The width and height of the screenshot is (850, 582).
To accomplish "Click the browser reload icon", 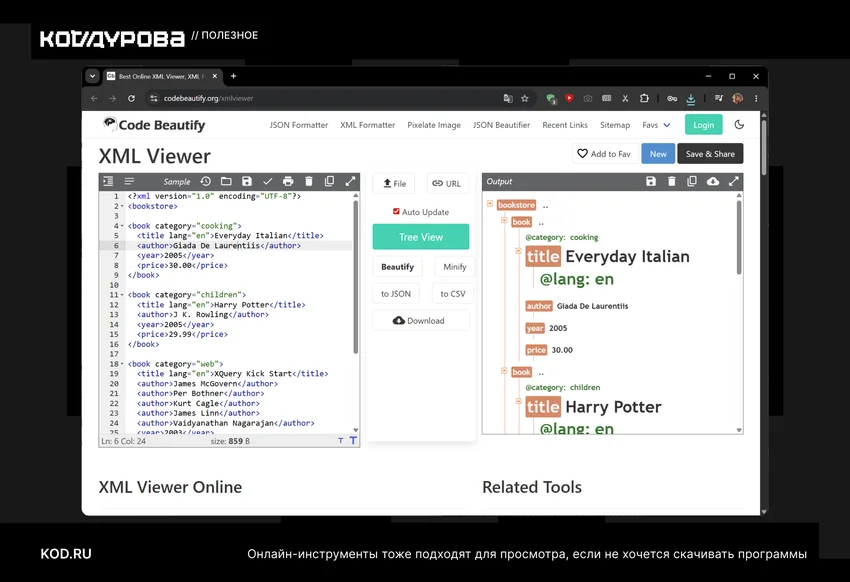I will (131, 98).
